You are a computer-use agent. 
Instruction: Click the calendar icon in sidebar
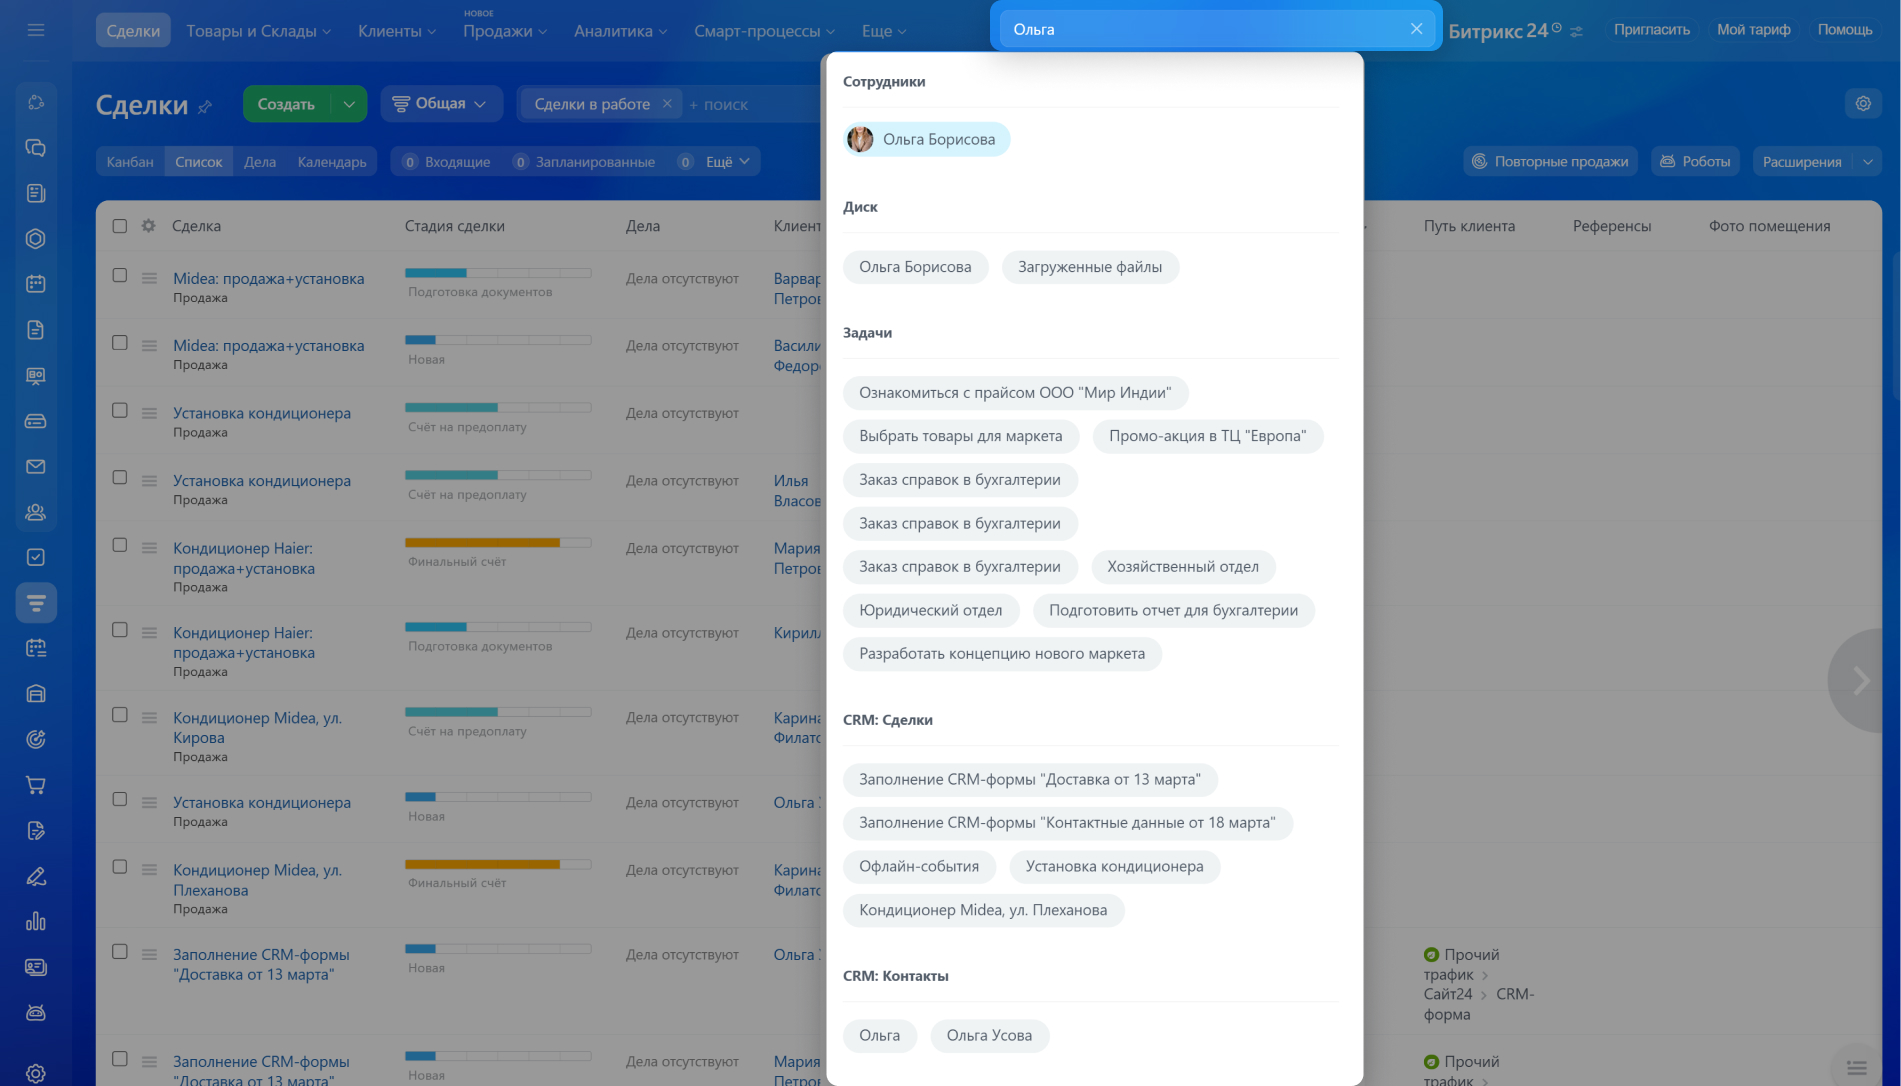click(36, 284)
